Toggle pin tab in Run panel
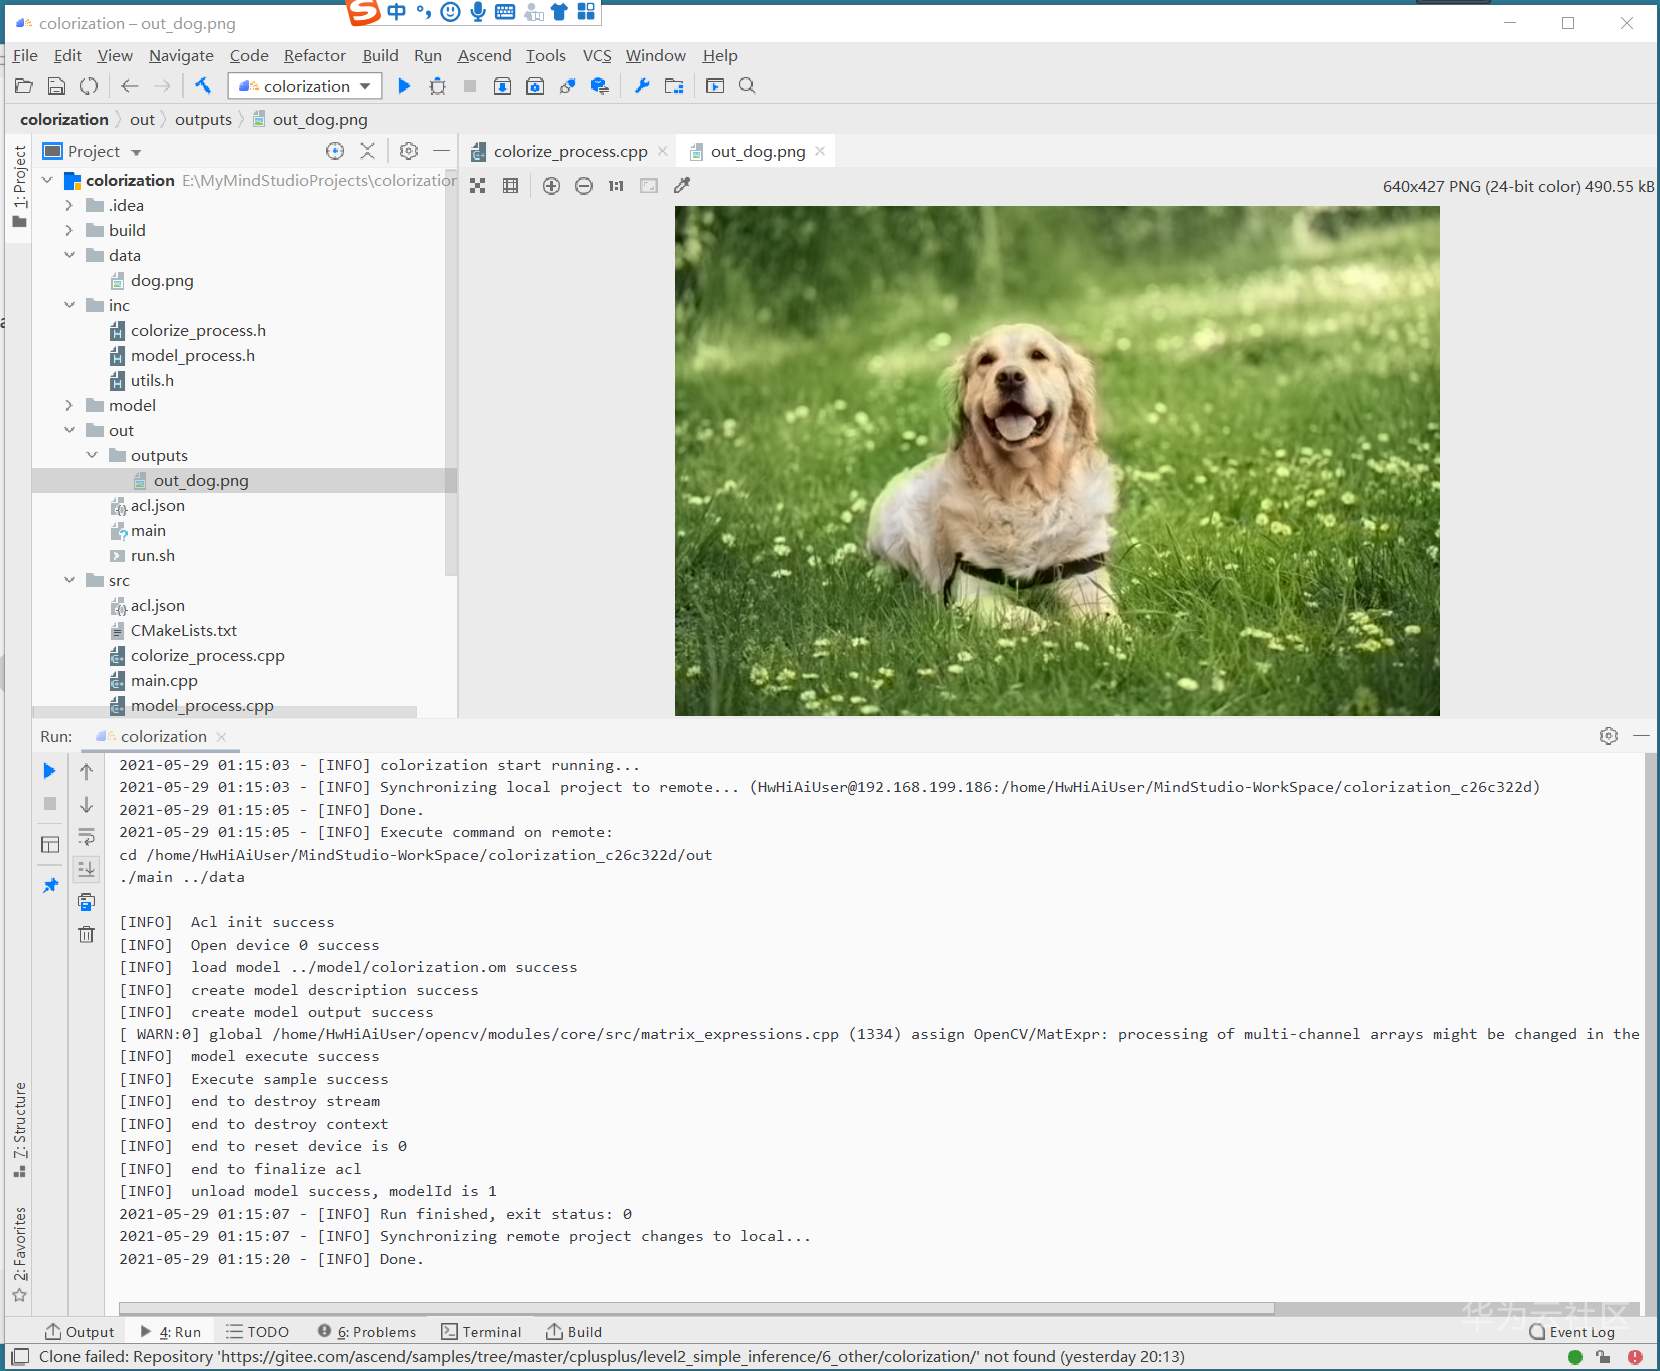The height and width of the screenshot is (1371, 1660). pyautogui.click(x=49, y=886)
